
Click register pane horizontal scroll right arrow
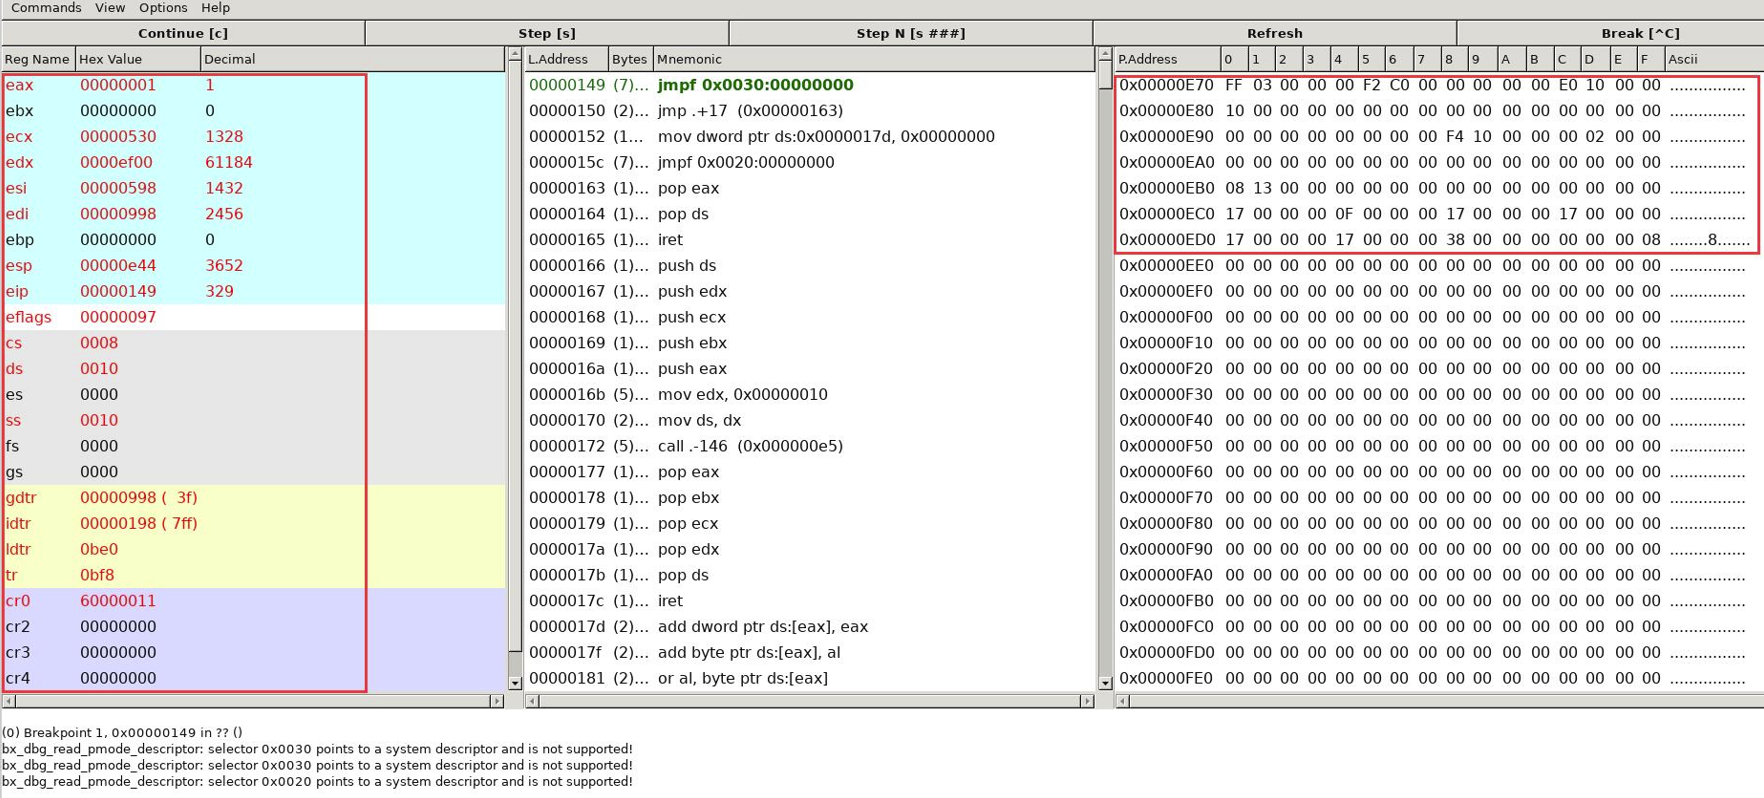pyautogui.click(x=497, y=701)
